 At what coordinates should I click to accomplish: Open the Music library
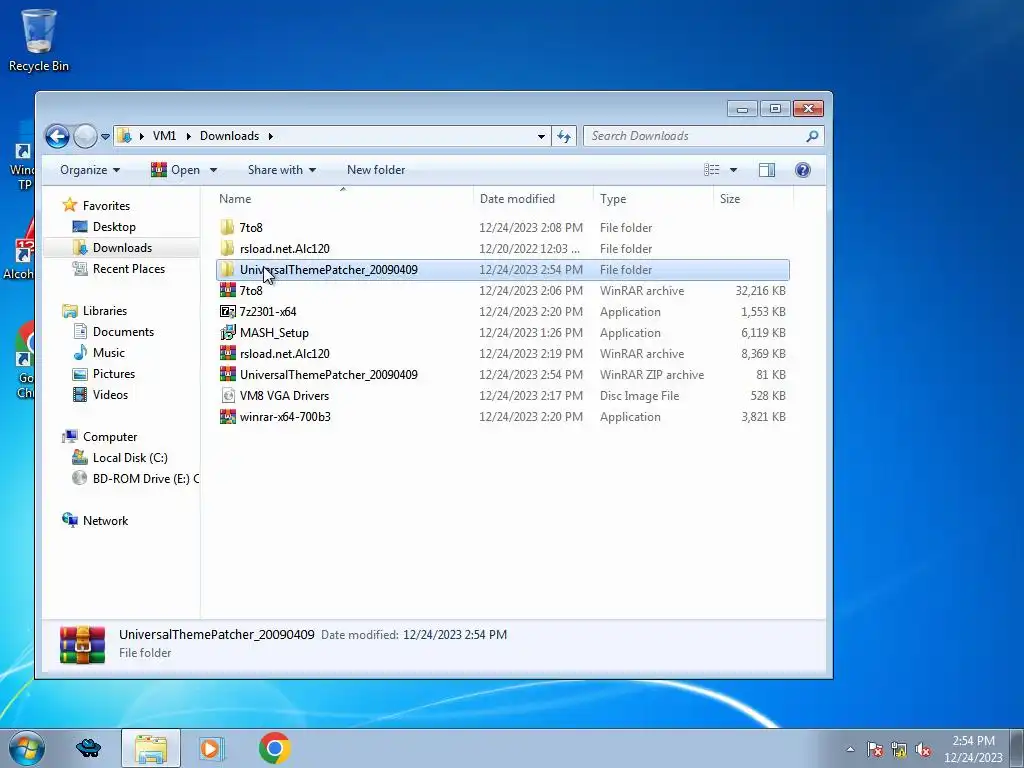pyautogui.click(x=108, y=353)
